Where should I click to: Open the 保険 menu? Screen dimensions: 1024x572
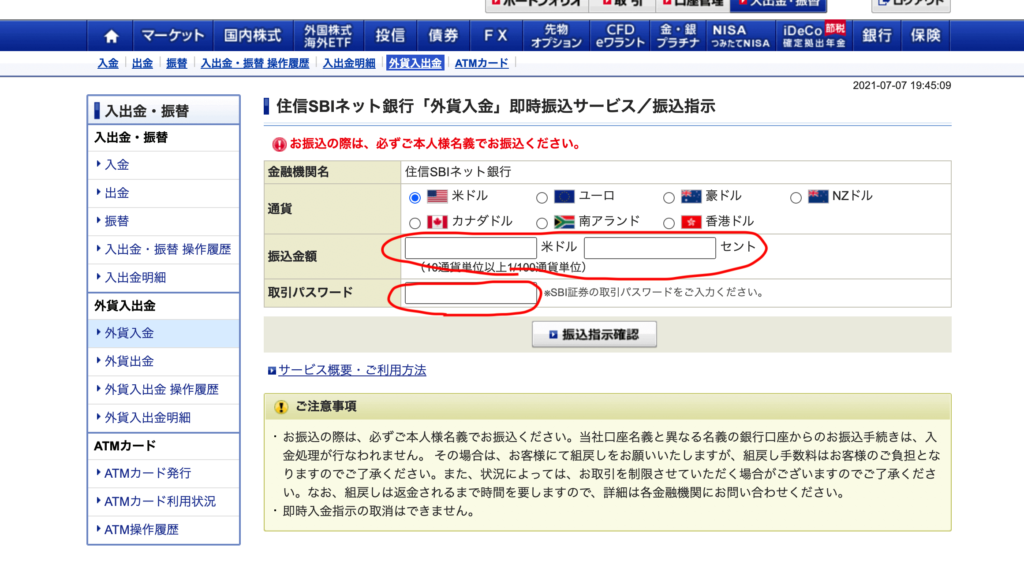pos(925,36)
